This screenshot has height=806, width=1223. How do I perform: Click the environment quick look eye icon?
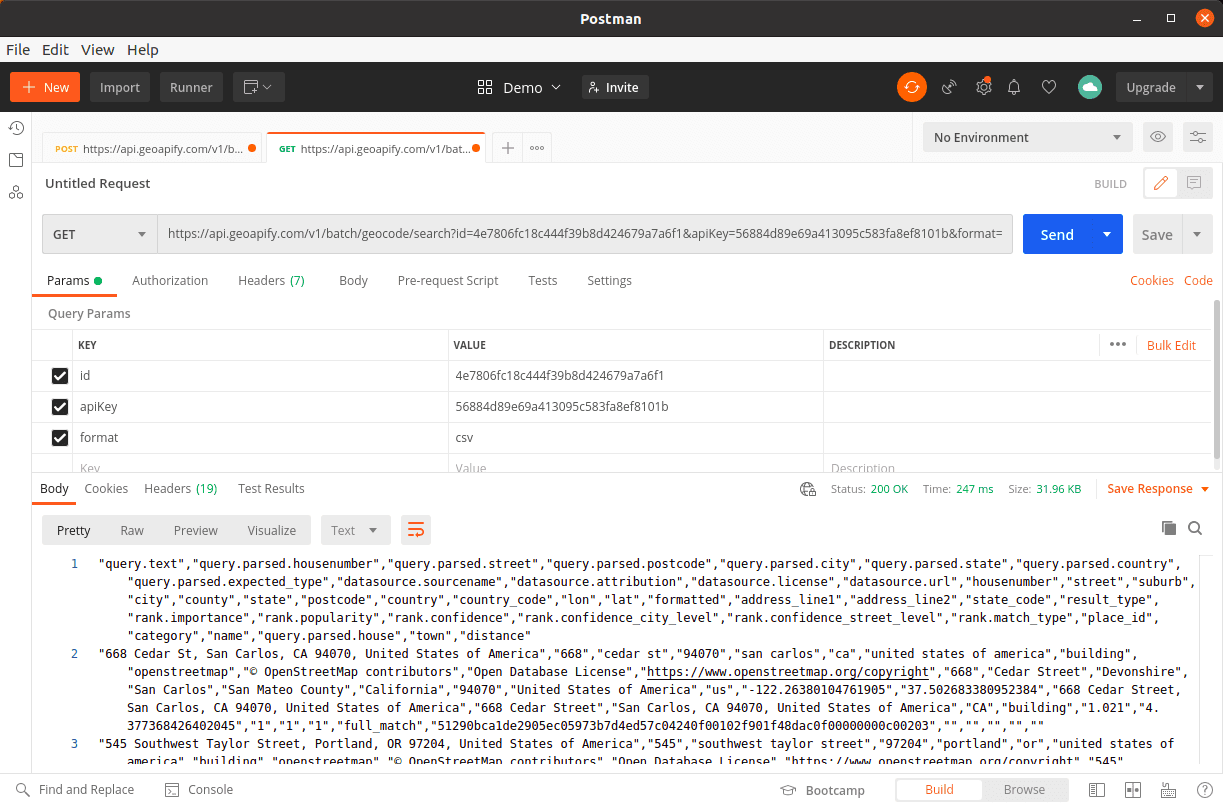click(1158, 137)
